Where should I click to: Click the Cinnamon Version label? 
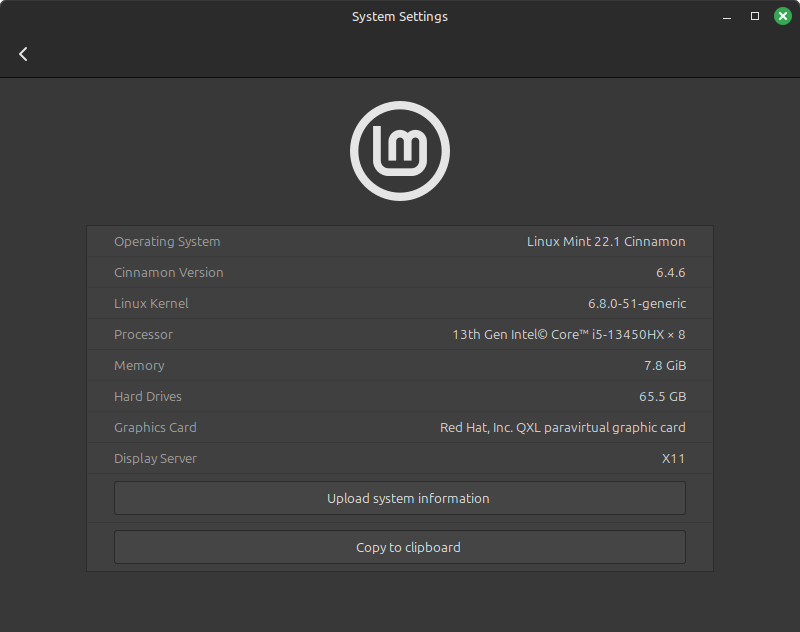point(169,272)
